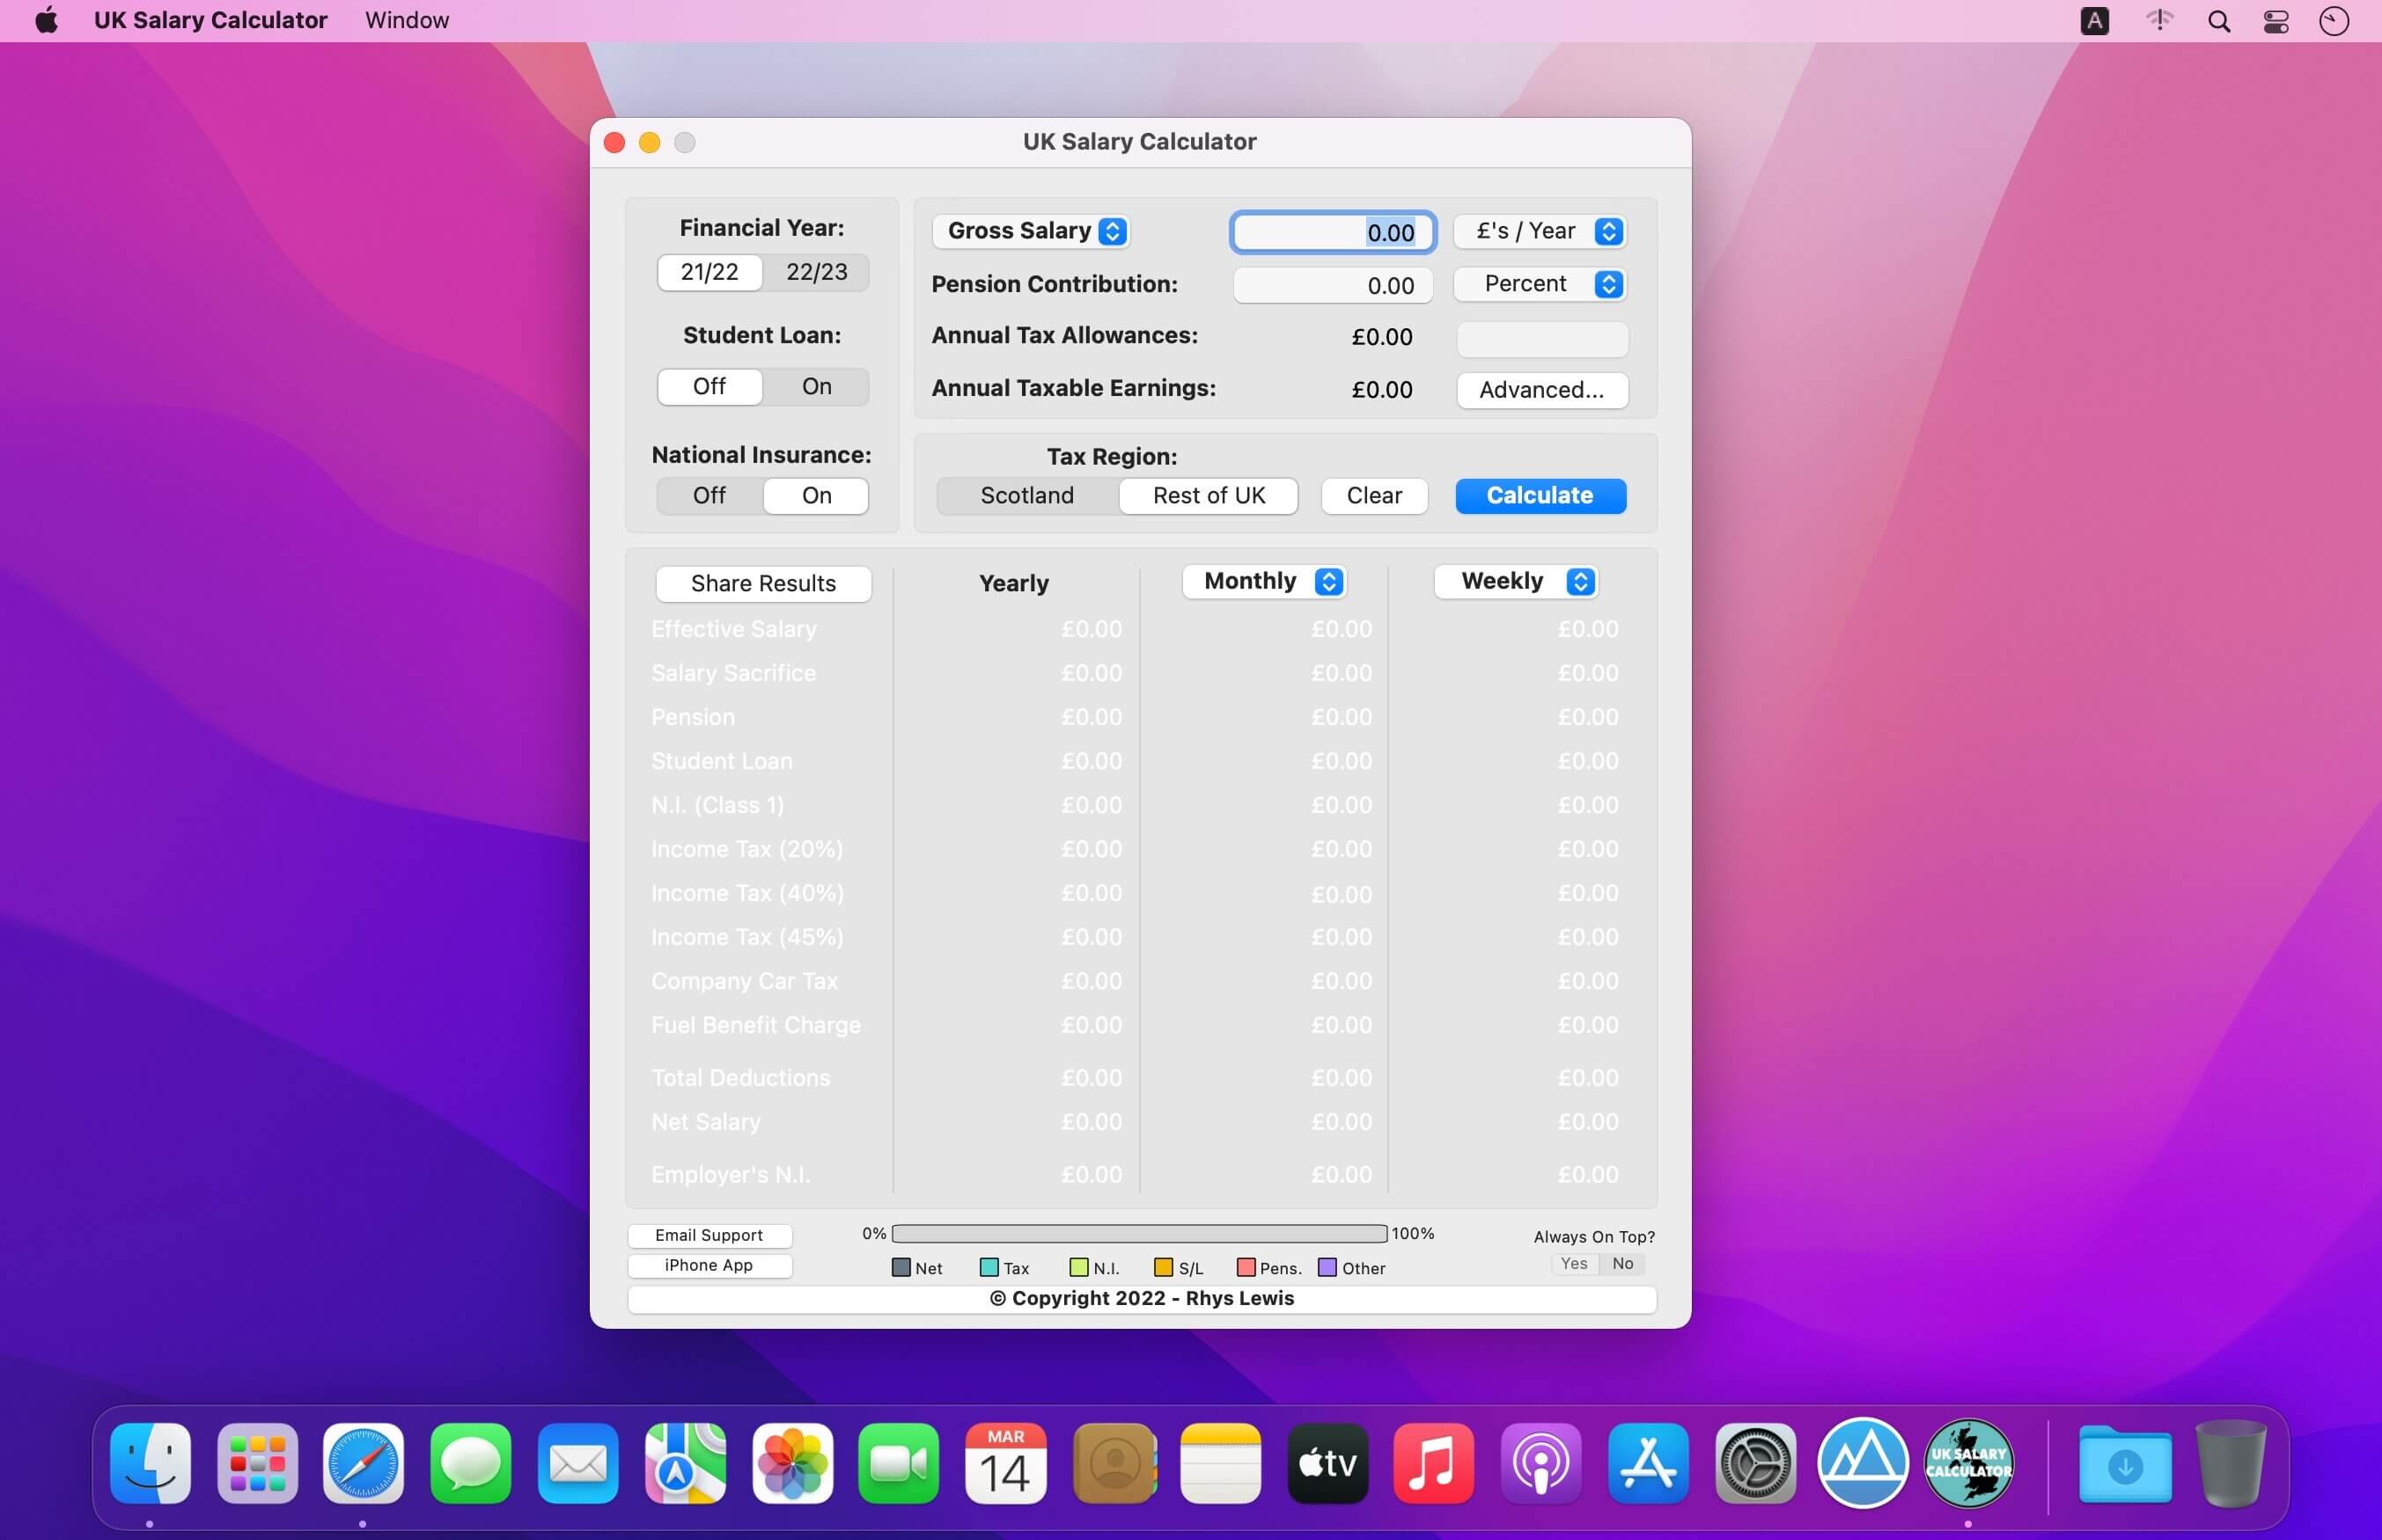
Task: Open Messages app in Dock
Action: pos(471,1464)
